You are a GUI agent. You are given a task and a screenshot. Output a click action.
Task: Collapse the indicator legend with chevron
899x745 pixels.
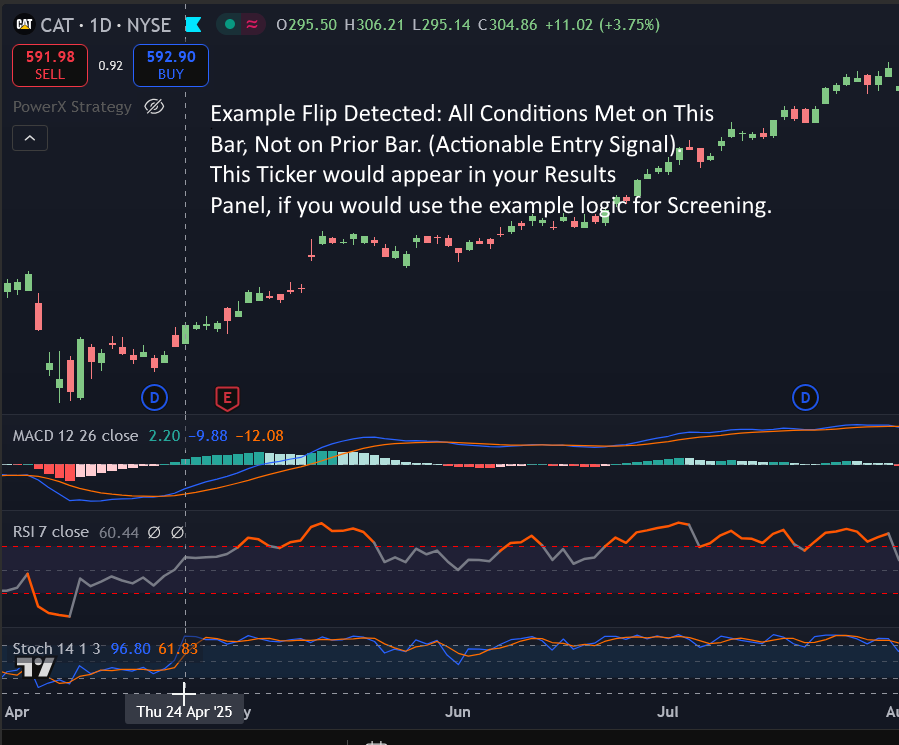[29, 138]
